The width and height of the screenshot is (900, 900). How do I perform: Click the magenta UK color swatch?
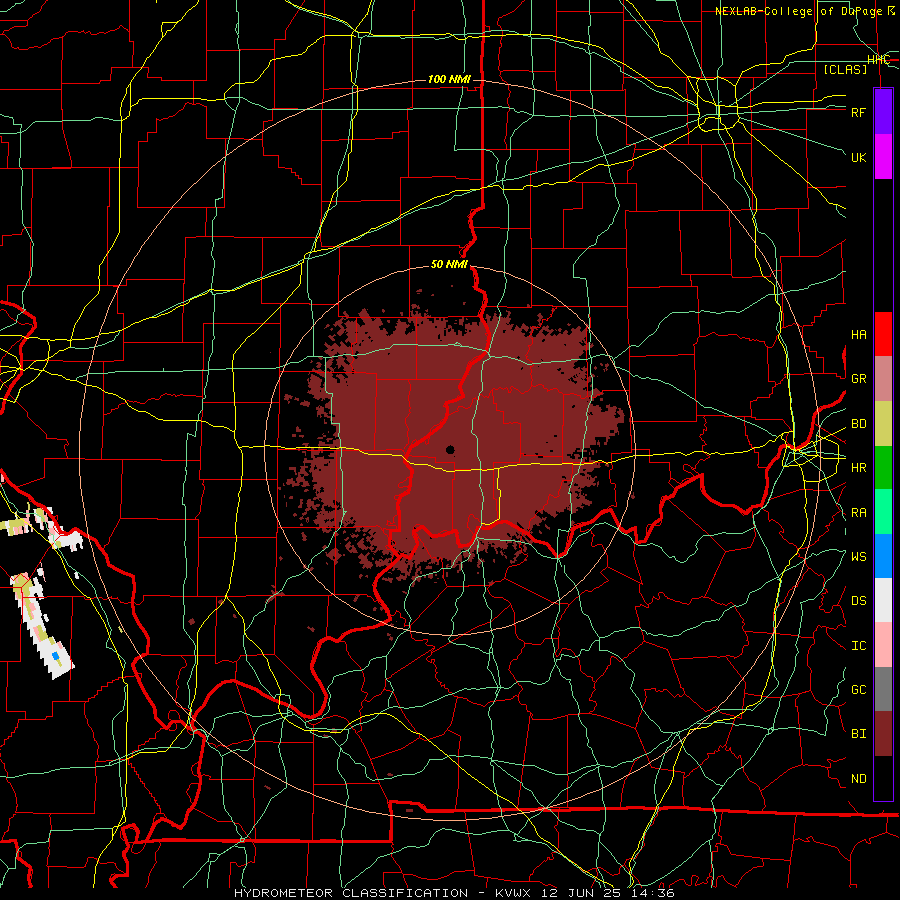[883, 157]
